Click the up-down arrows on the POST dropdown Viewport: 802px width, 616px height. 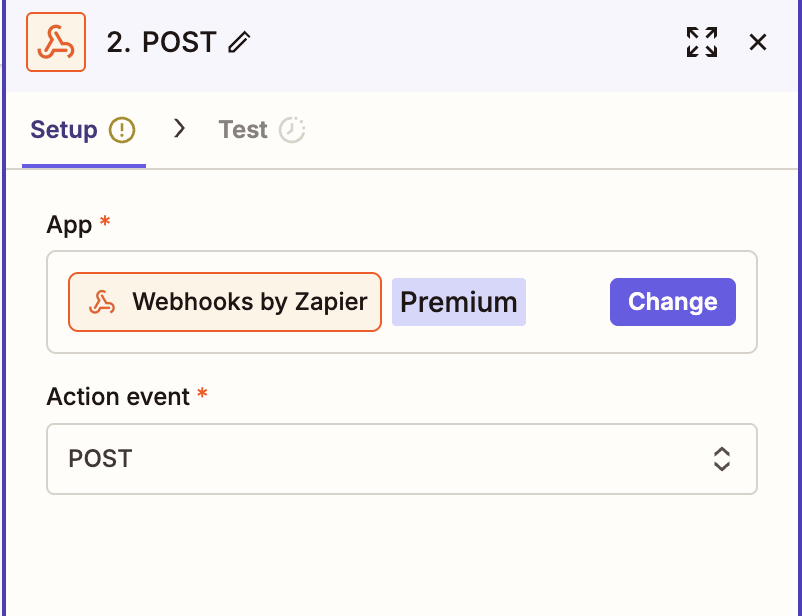pos(722,459)
